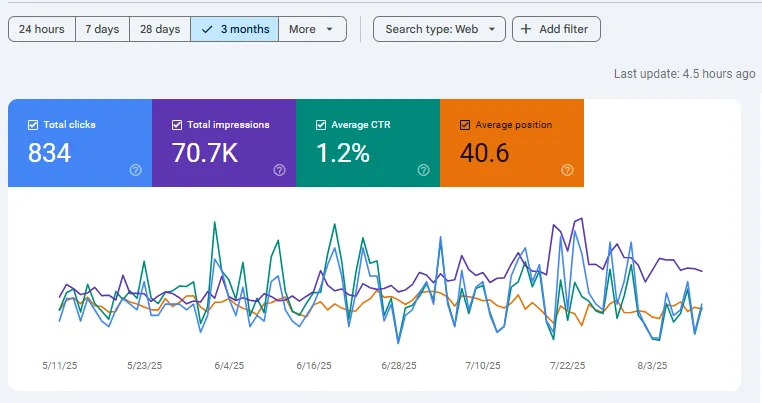
Task: Uncheck the Average position checkbox
Action: click(x=465, y=125)
